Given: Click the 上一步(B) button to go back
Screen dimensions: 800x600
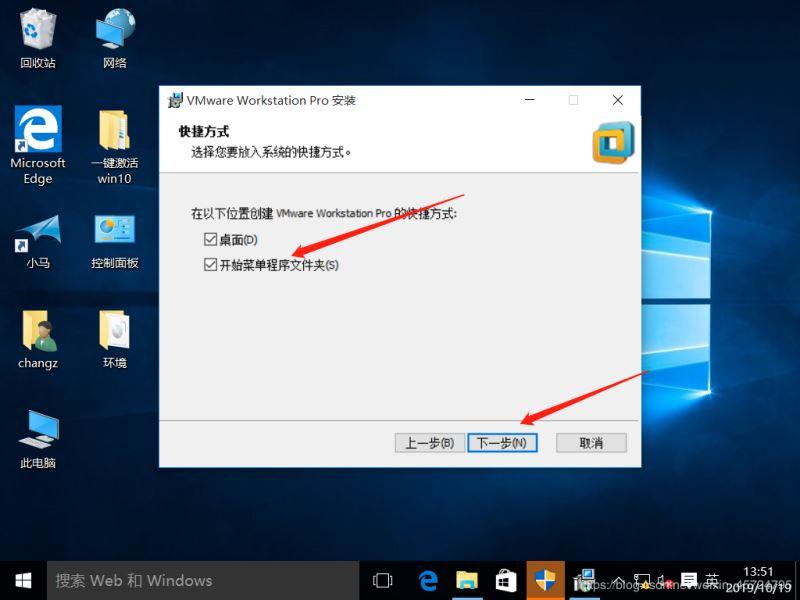Looking at the screenshot, I should click(430, 442).
